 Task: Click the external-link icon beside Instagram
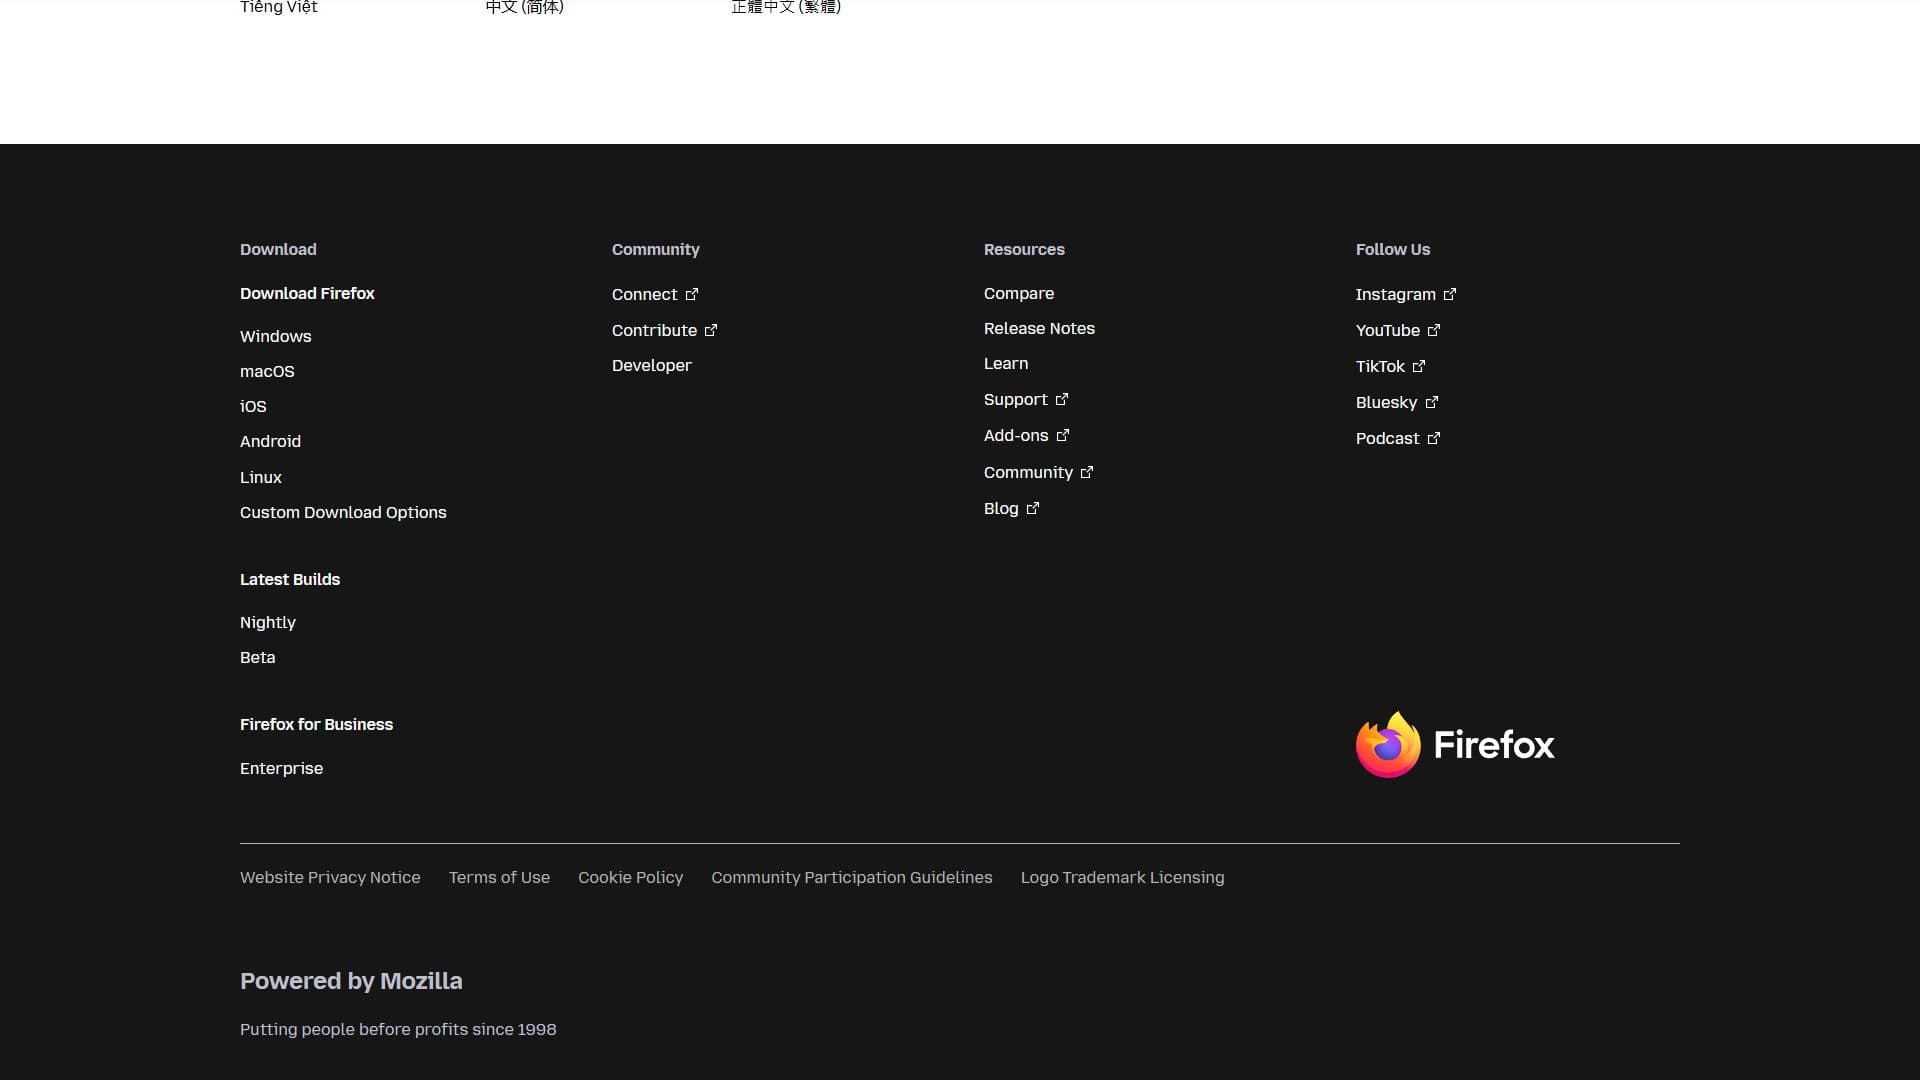click(1450, 294)
